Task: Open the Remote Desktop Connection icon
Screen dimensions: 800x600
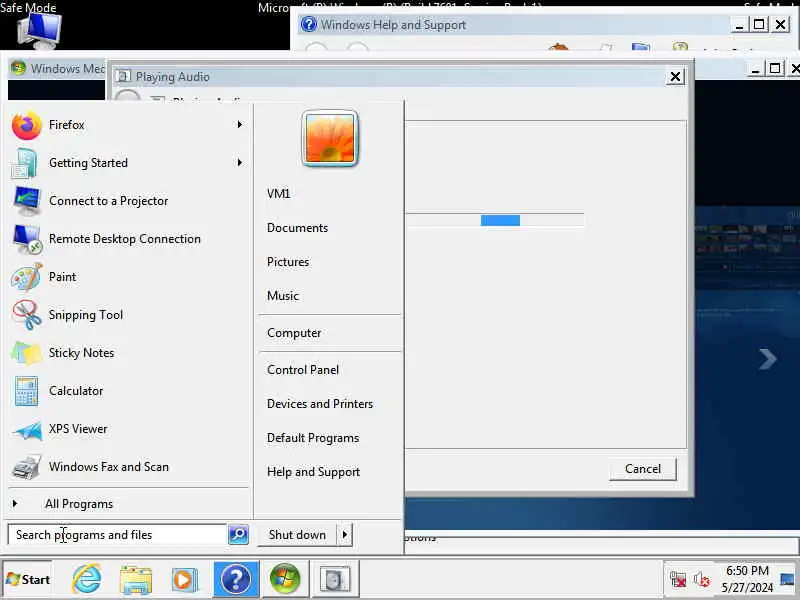Action: [x=28, y=239]
